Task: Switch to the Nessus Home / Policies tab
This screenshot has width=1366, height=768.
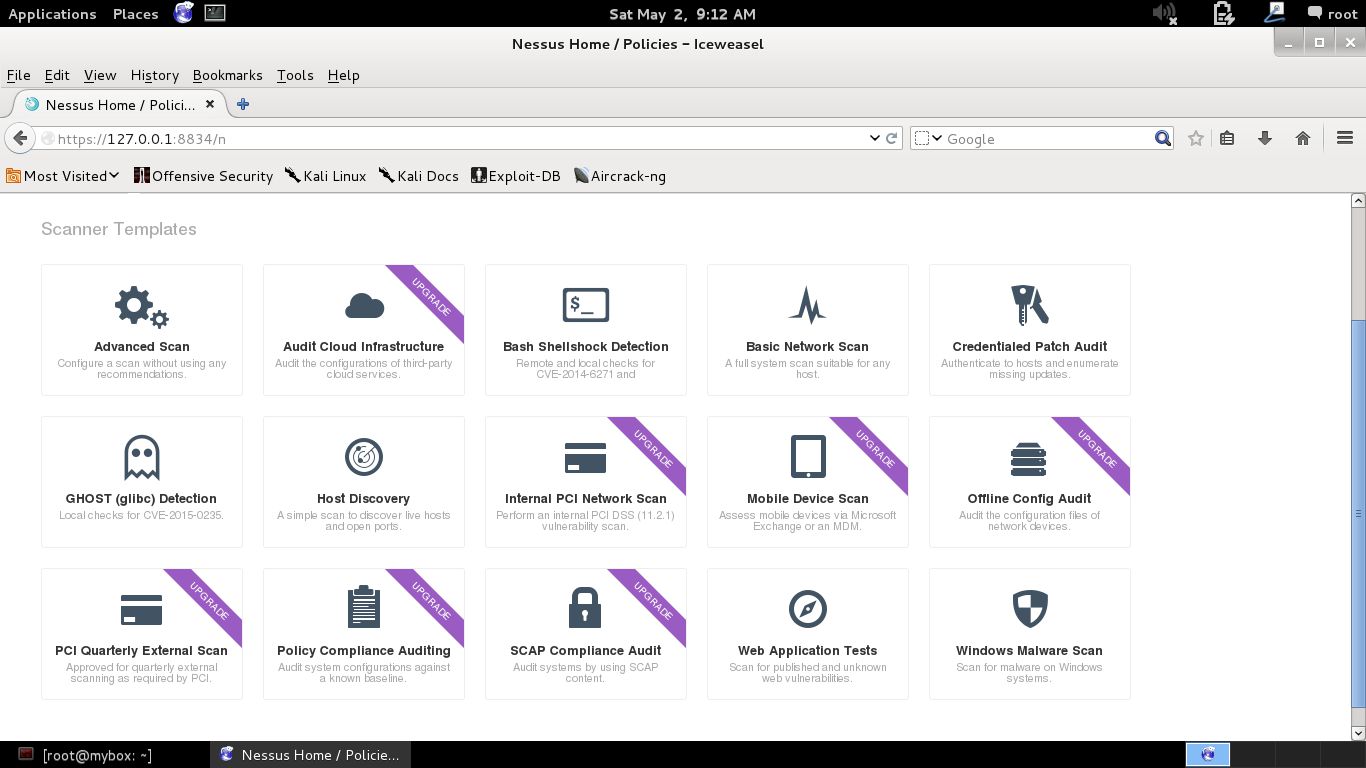Action: pos(120,104)
